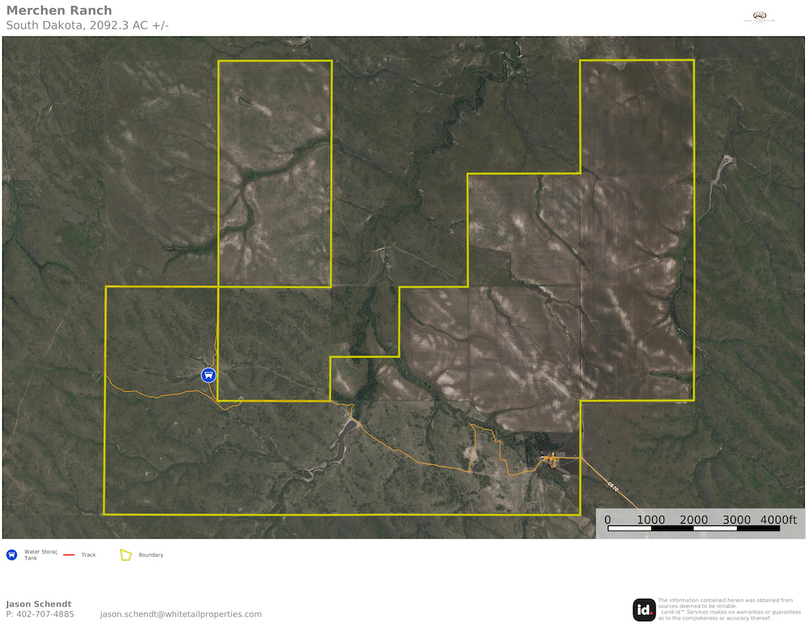Click the South Dakota acreage subtitle
The height and width of the screenshot is (625, 808).
87,25
